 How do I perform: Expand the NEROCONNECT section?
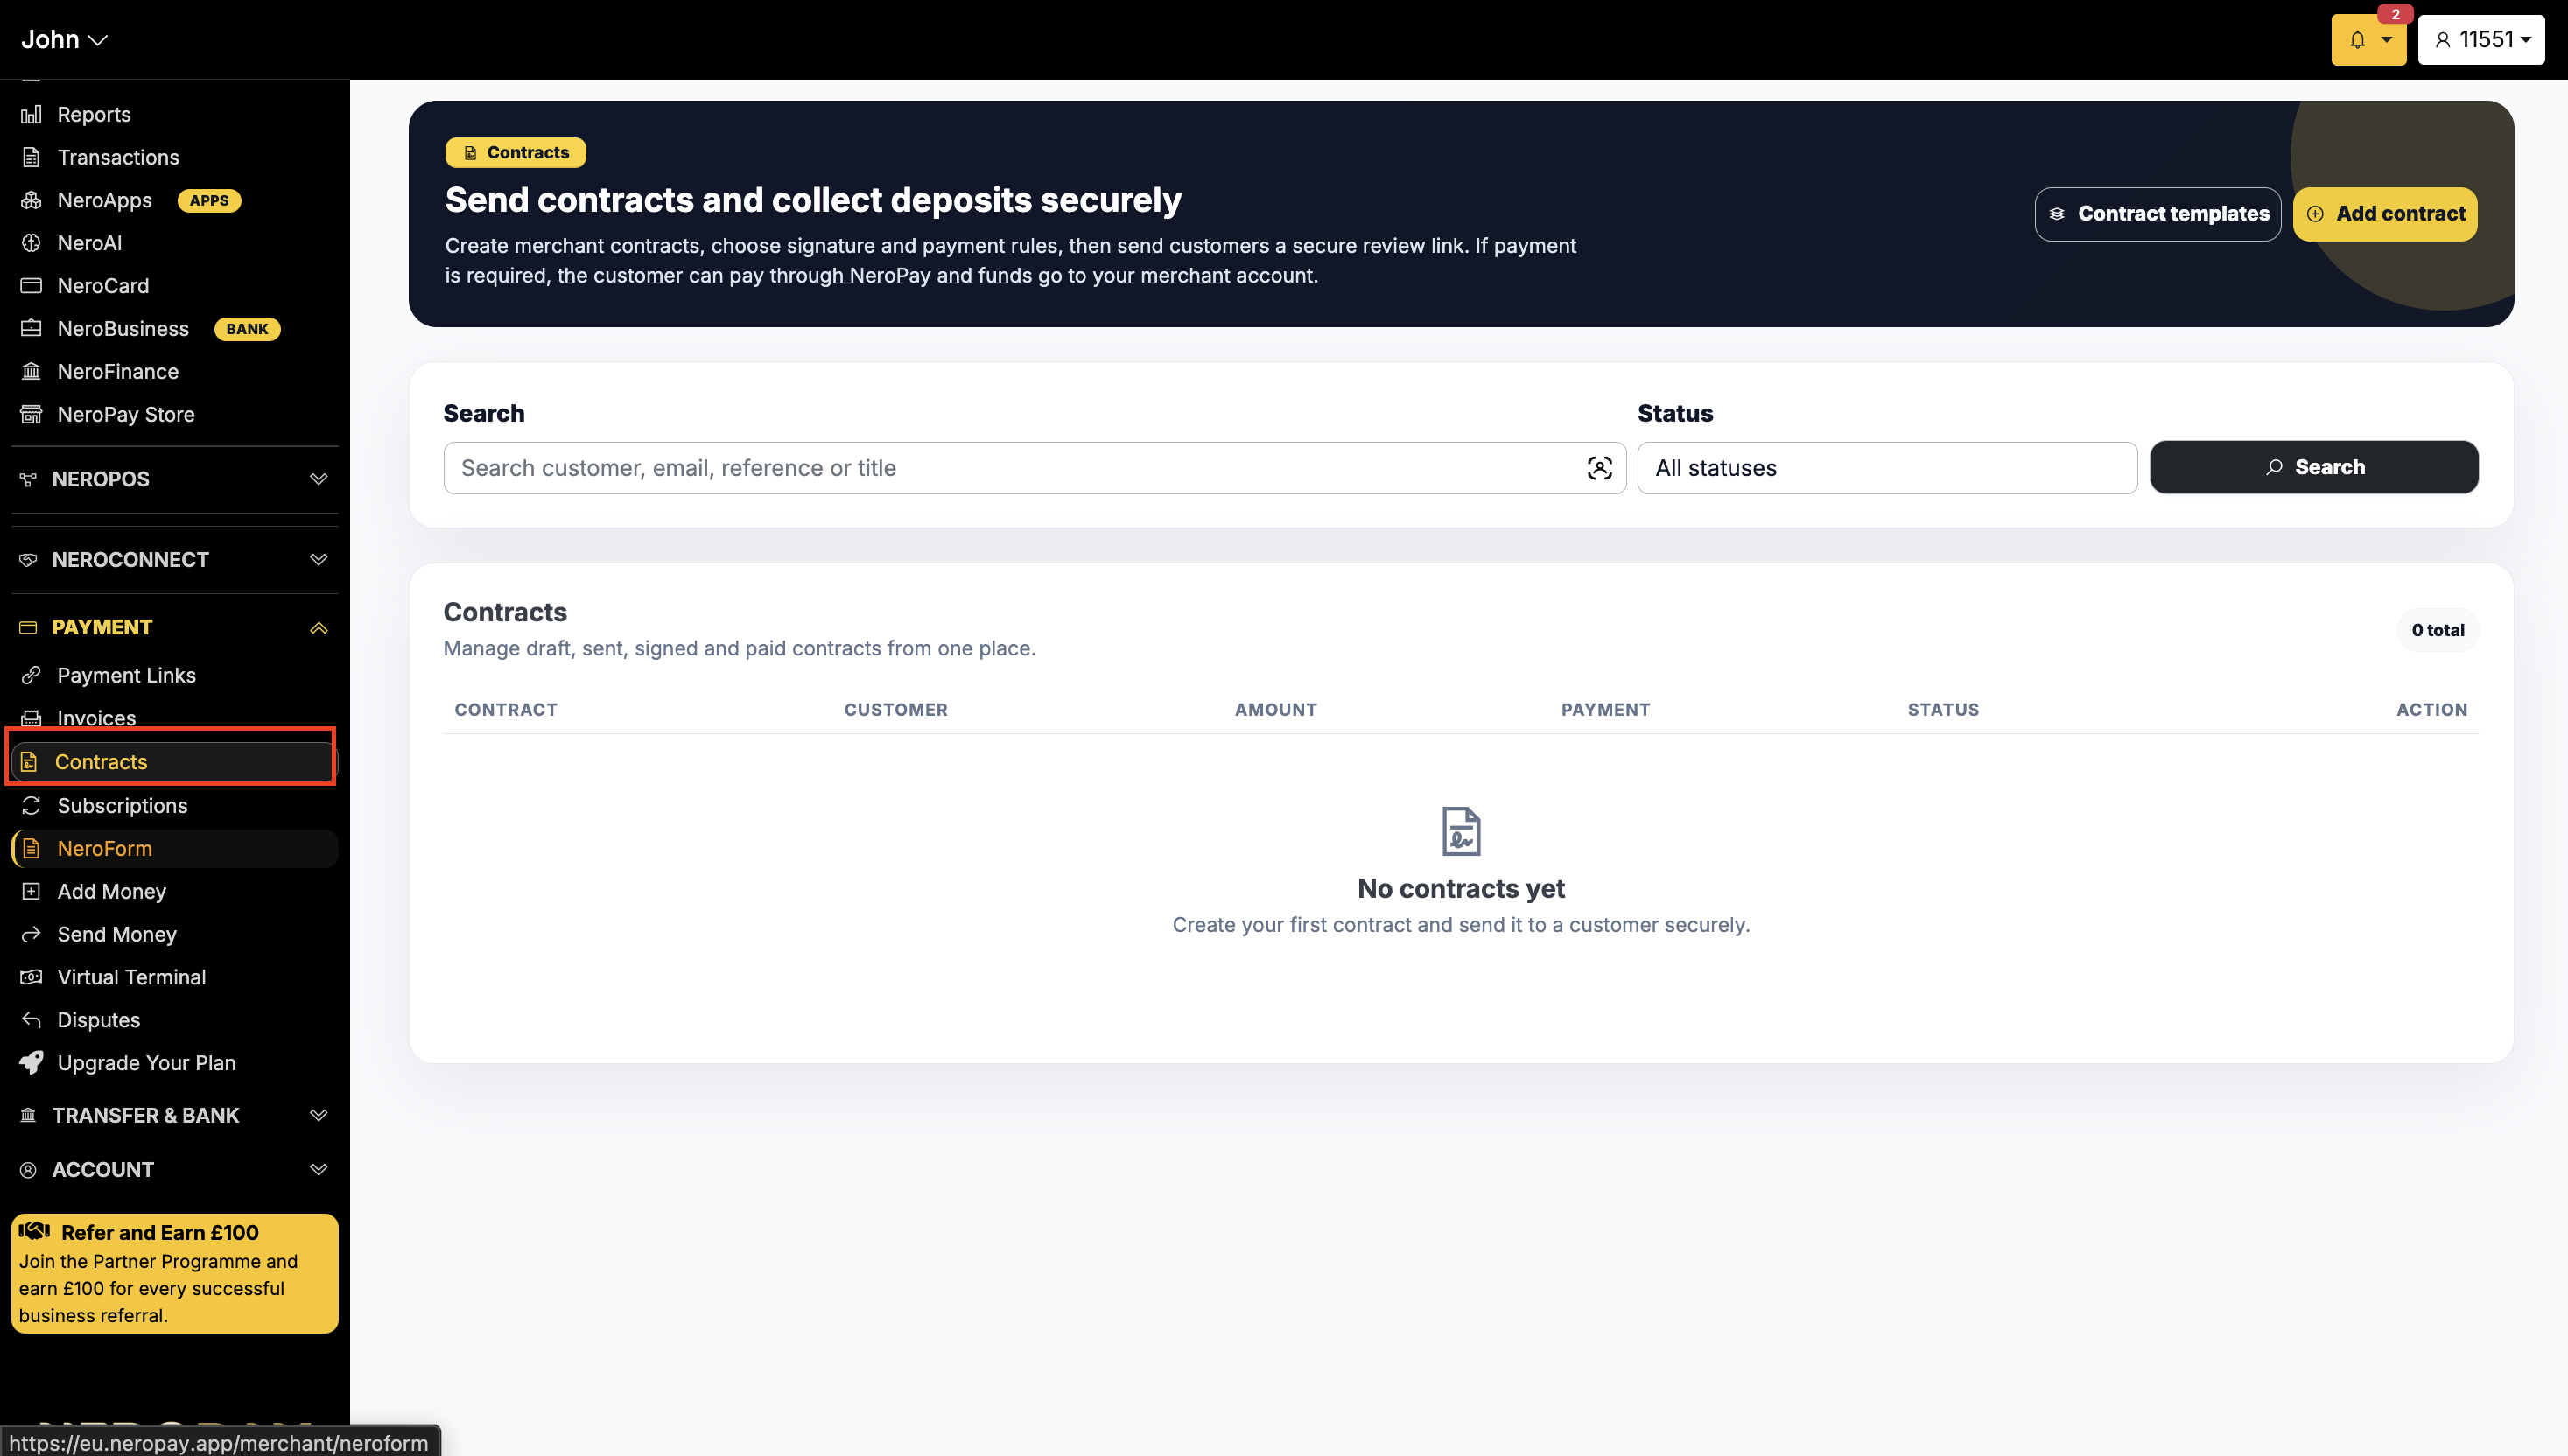(x=175, y=560)
